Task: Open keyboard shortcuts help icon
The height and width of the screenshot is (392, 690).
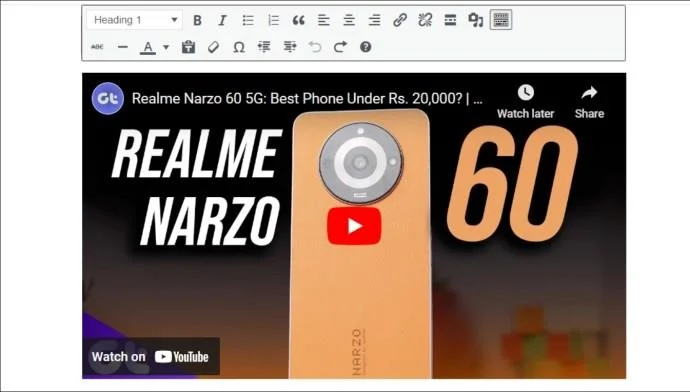Action: pos(366,47)
